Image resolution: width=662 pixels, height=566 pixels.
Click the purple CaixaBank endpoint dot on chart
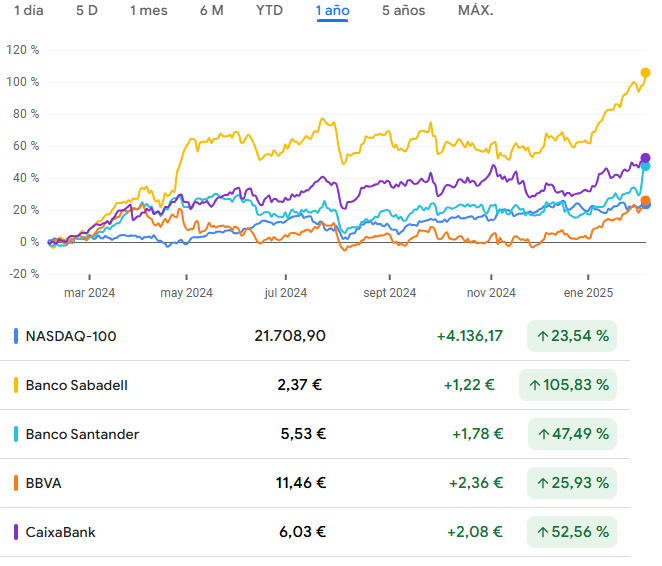(645, 158)
